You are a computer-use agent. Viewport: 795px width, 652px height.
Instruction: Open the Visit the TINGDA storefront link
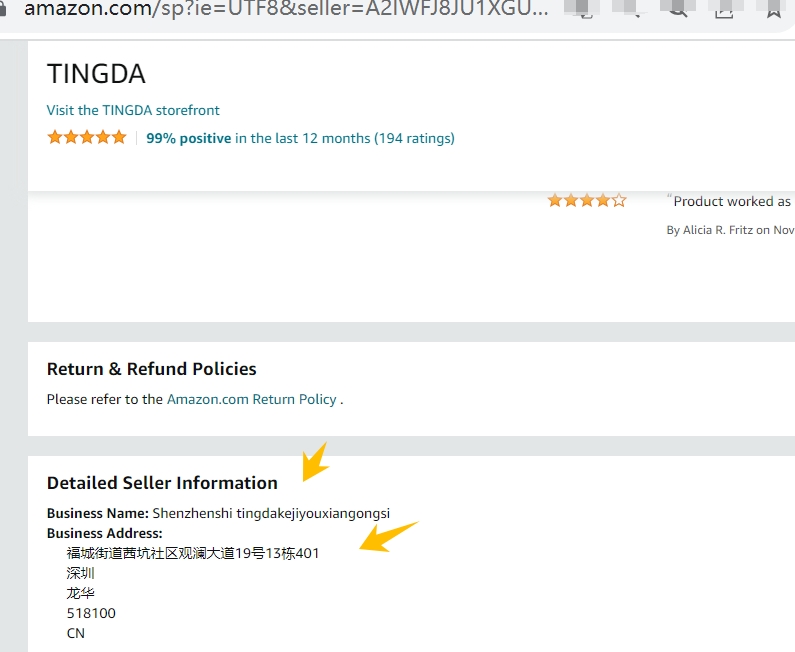[x=133, y=110]
